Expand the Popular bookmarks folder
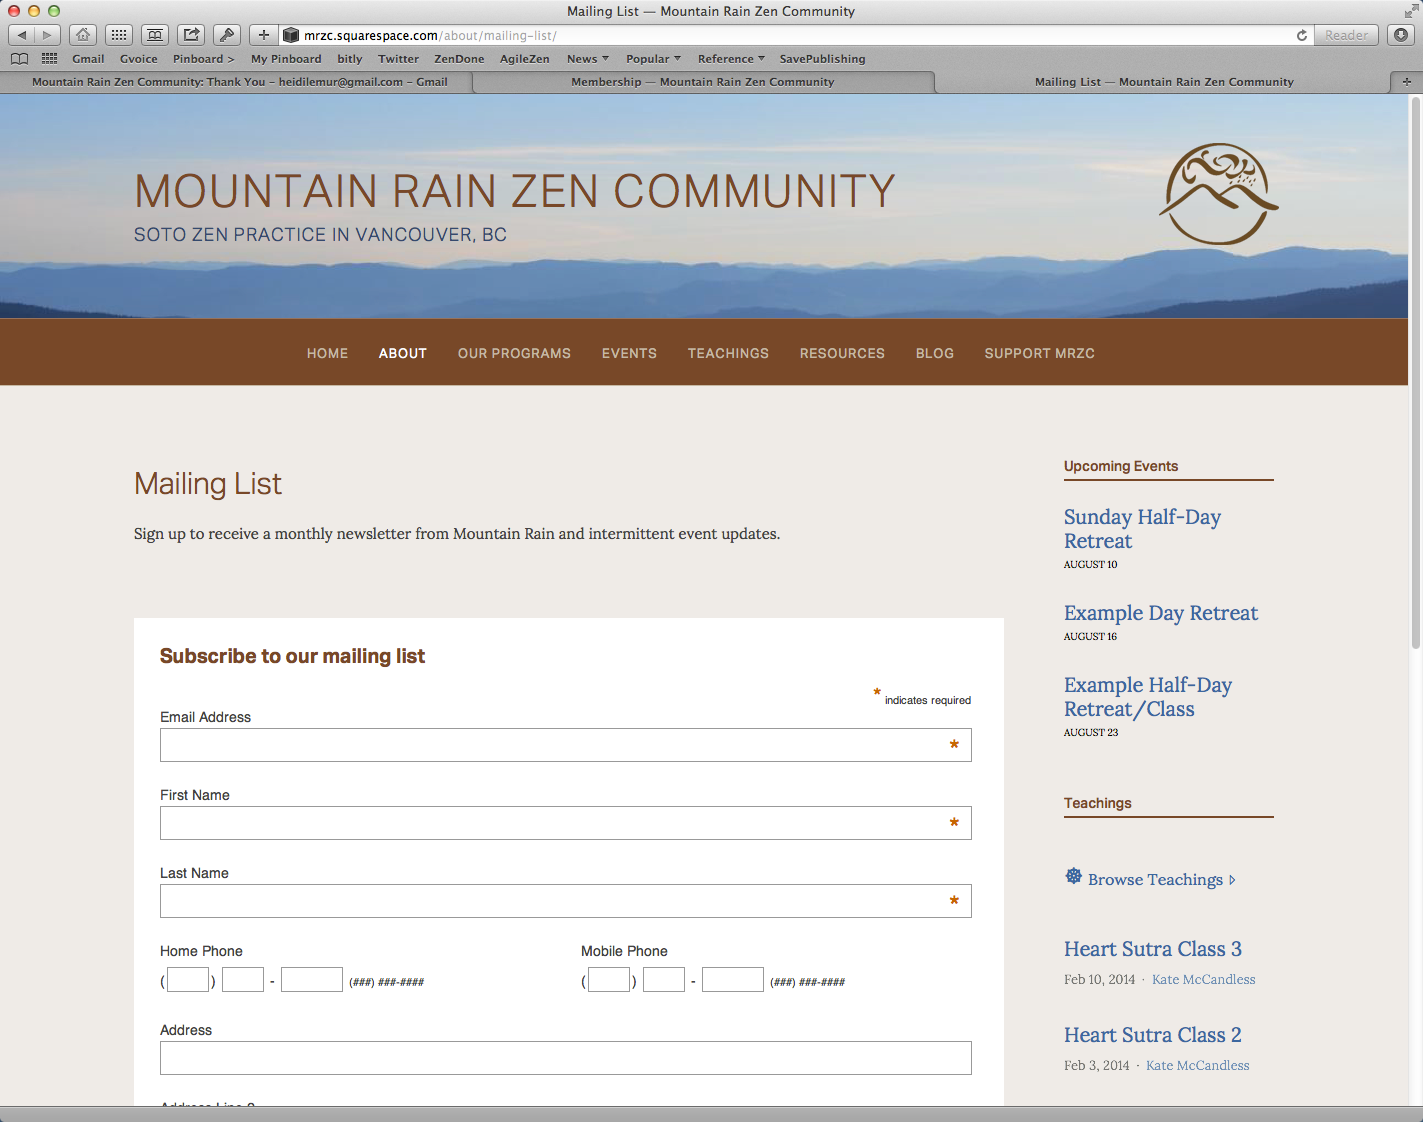 (653, 59)
